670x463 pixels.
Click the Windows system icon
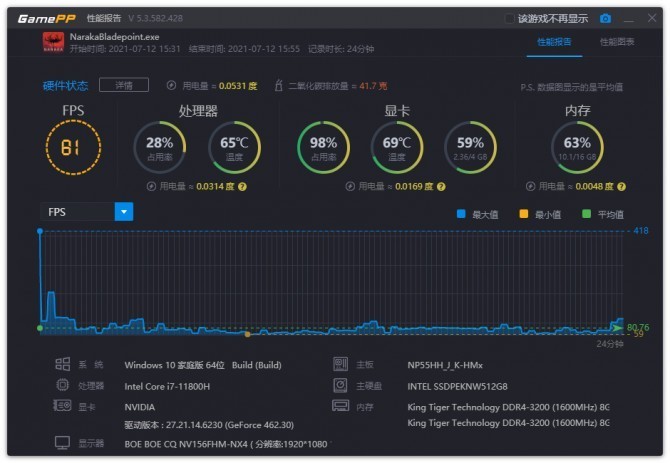tap(63, 364)
